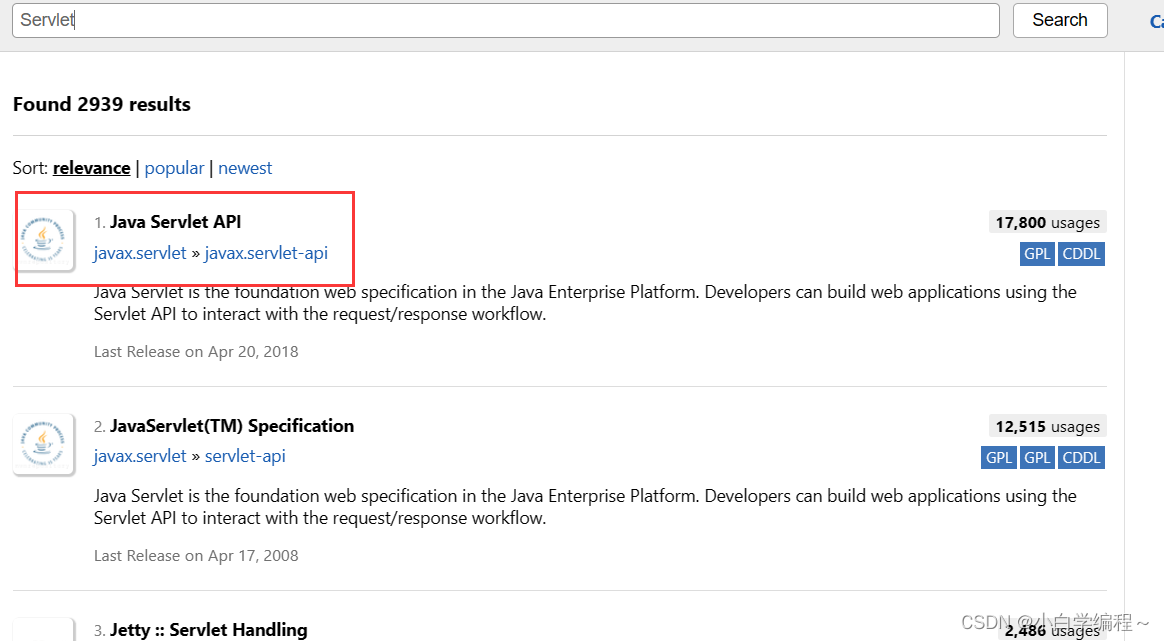Click the CDDL license tag on Java Servlet API
Screen dimensions: 1164x641
tap(1081, 254)
